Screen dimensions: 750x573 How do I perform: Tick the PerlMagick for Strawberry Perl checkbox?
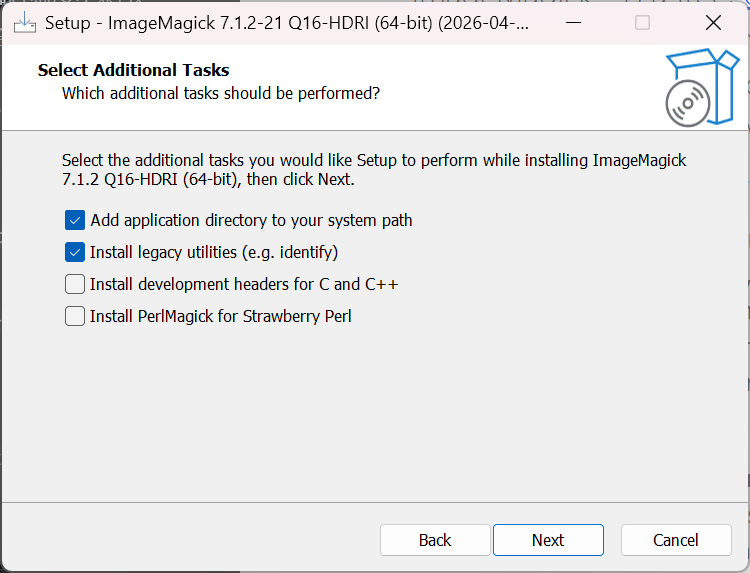(75, 316)
